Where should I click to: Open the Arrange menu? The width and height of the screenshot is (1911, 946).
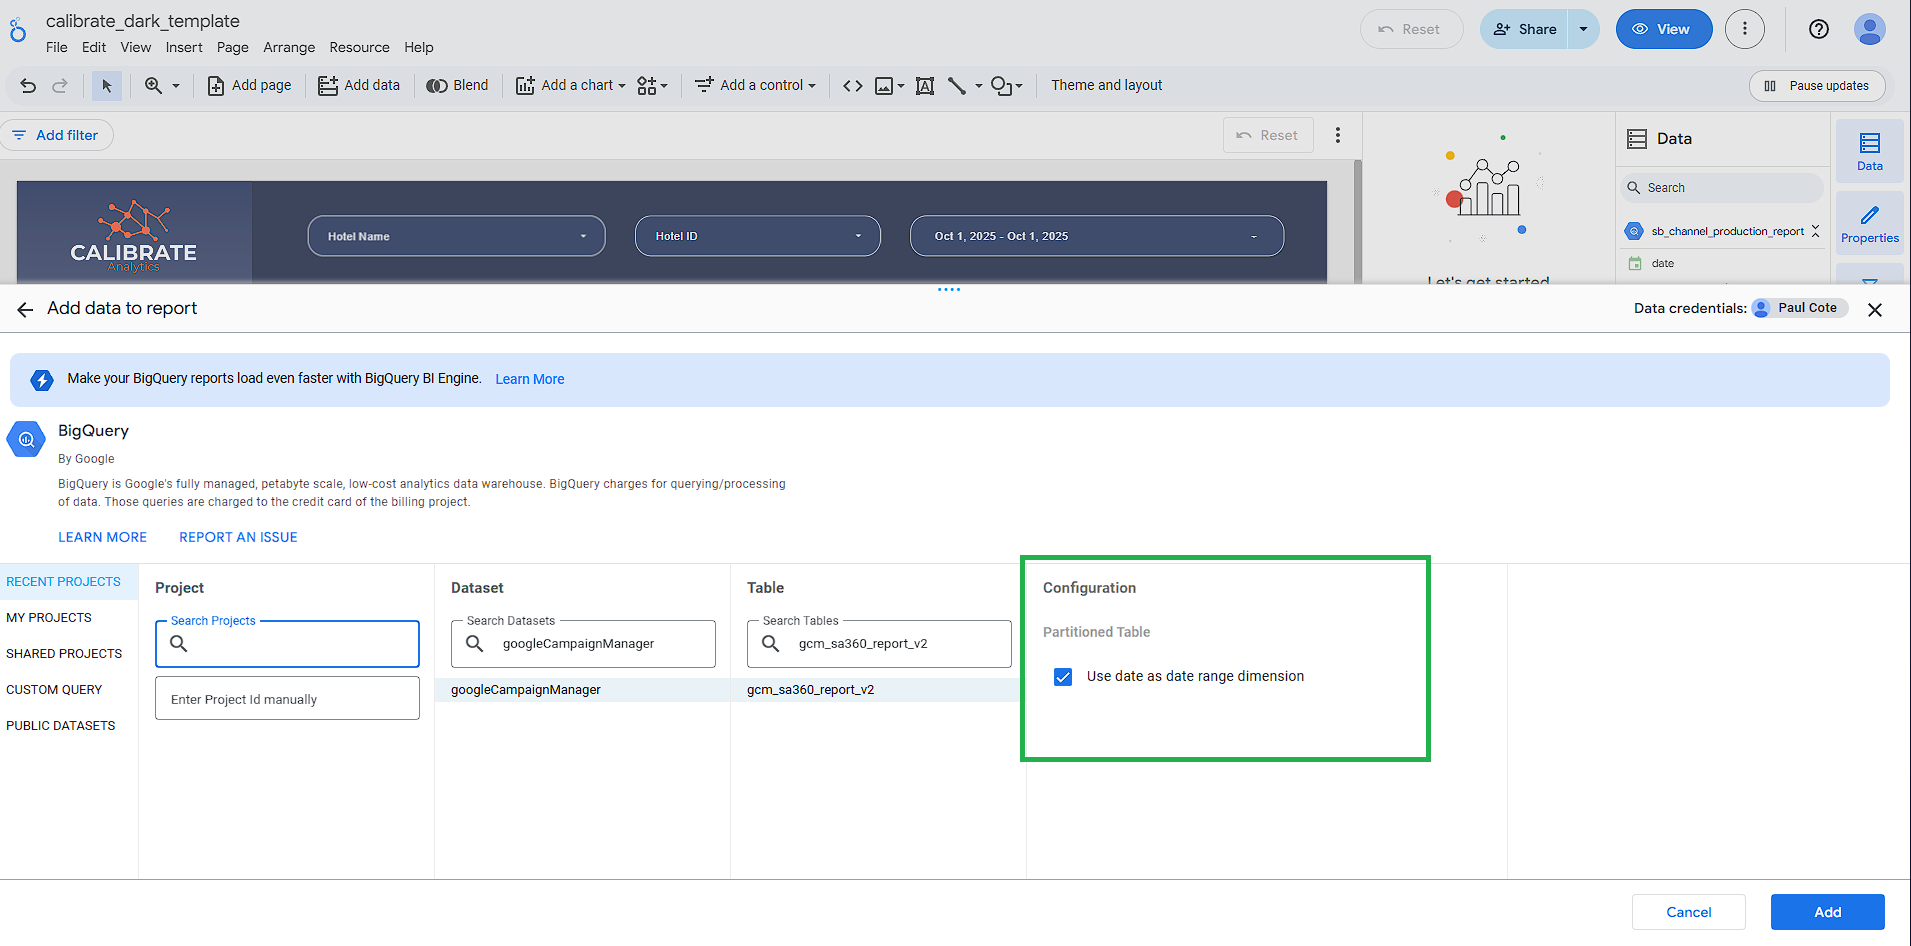[x=289, y=47]
